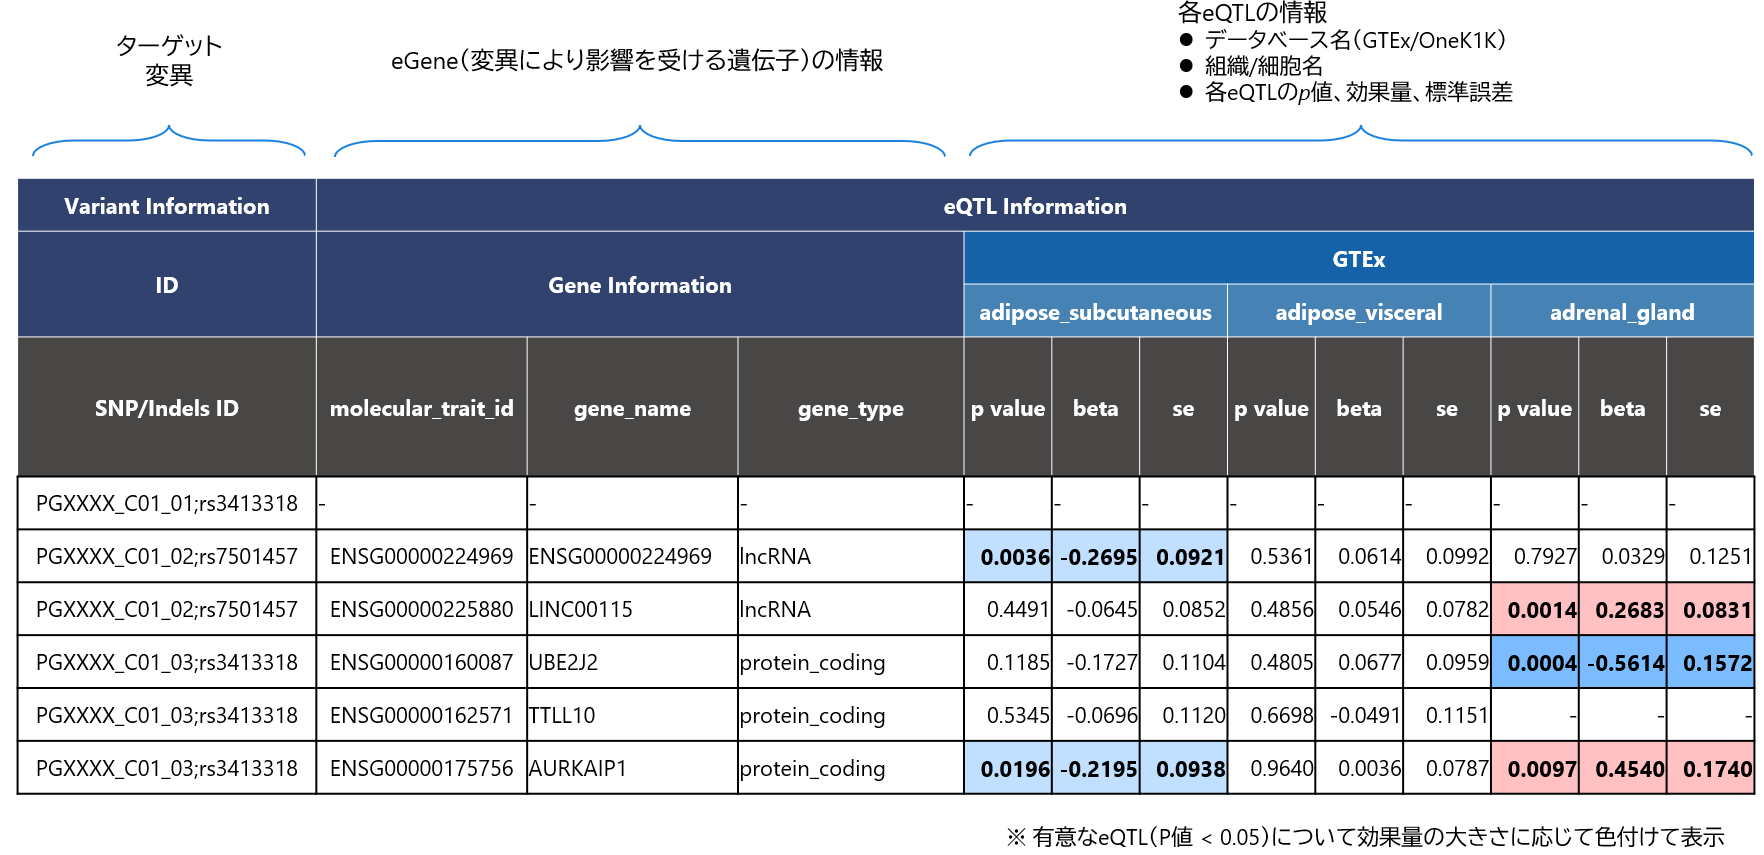This screenshot has width=1764, height=855.
Task: Click red-highlighted se value 0.1740
Action: (x=1711, y=768)
